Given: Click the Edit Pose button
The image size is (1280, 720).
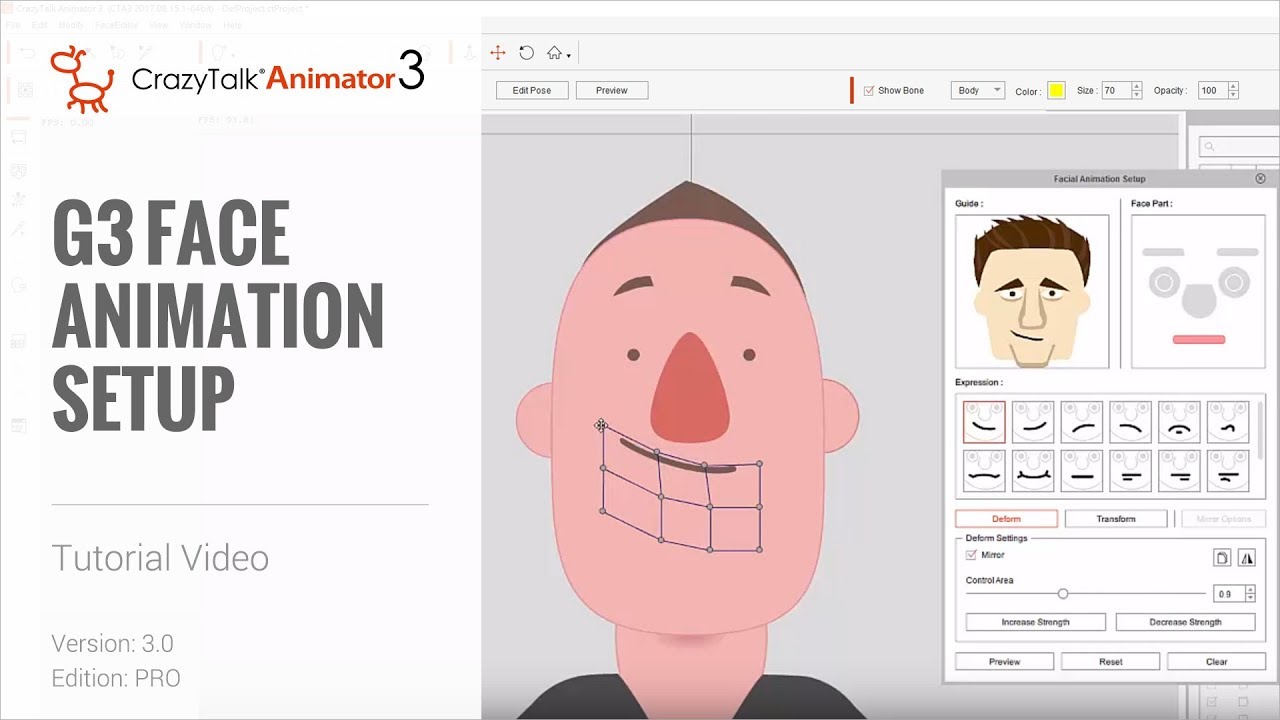Looking at the screenshot, I should pyautogui.click(x=532, y=90).
